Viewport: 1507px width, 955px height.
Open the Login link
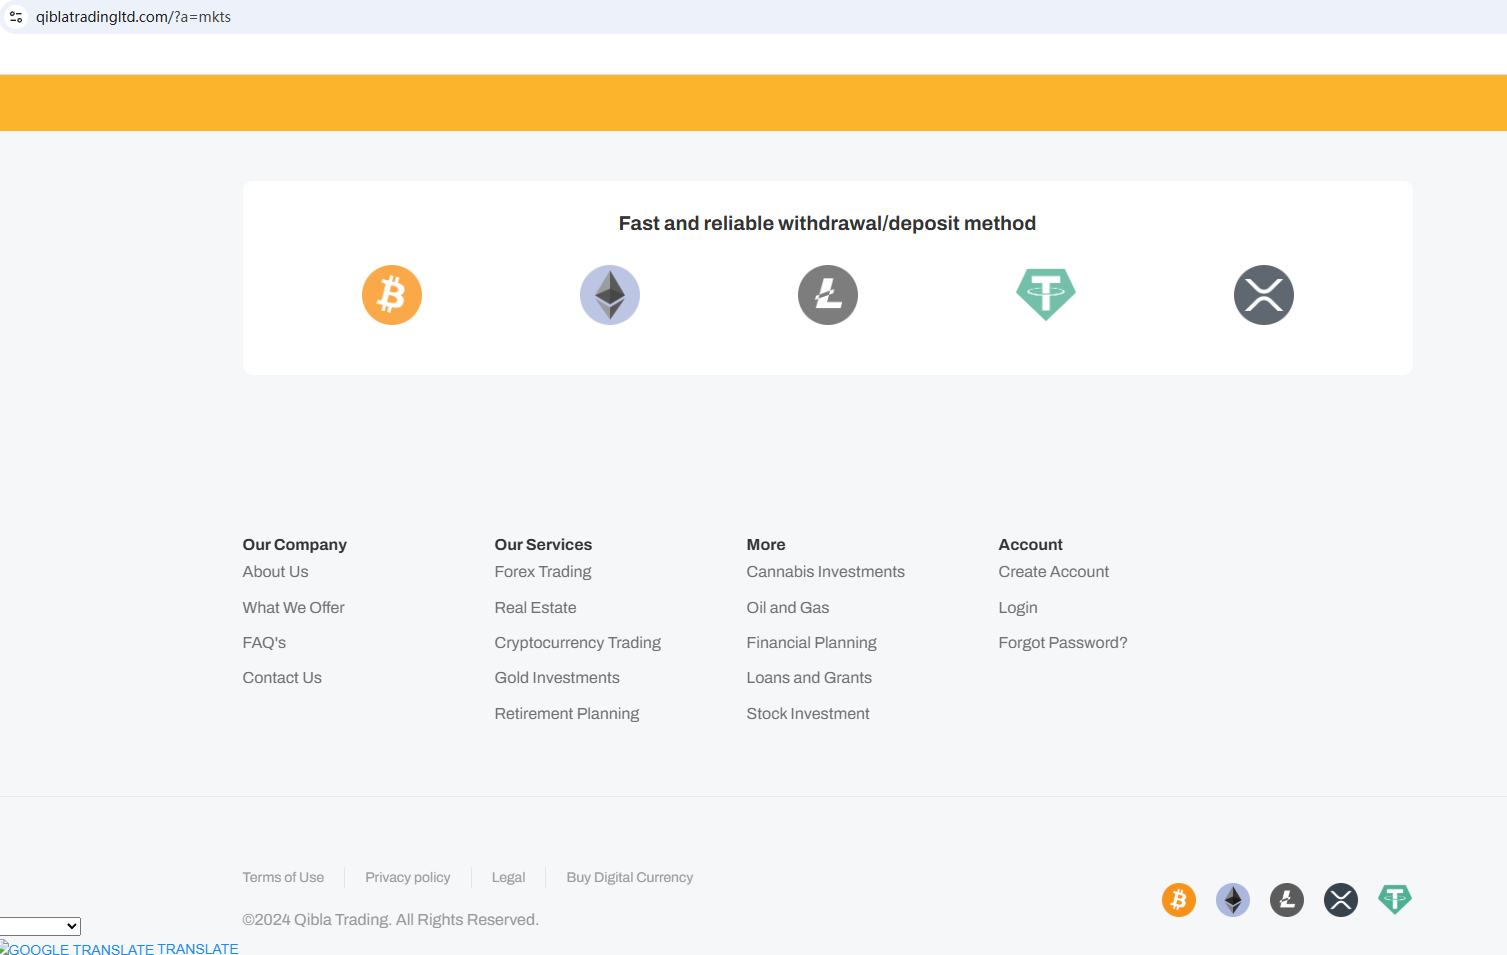tap(1018, 608)
